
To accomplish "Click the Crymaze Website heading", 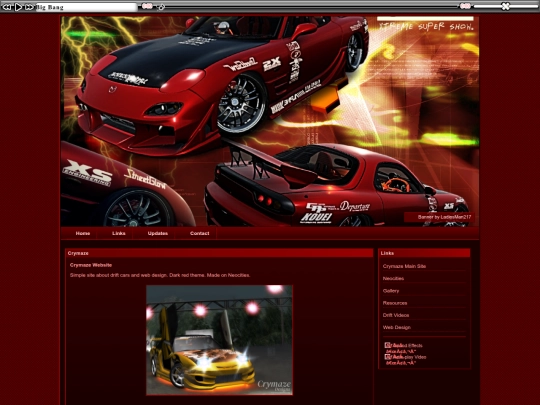I will point(91,265).
